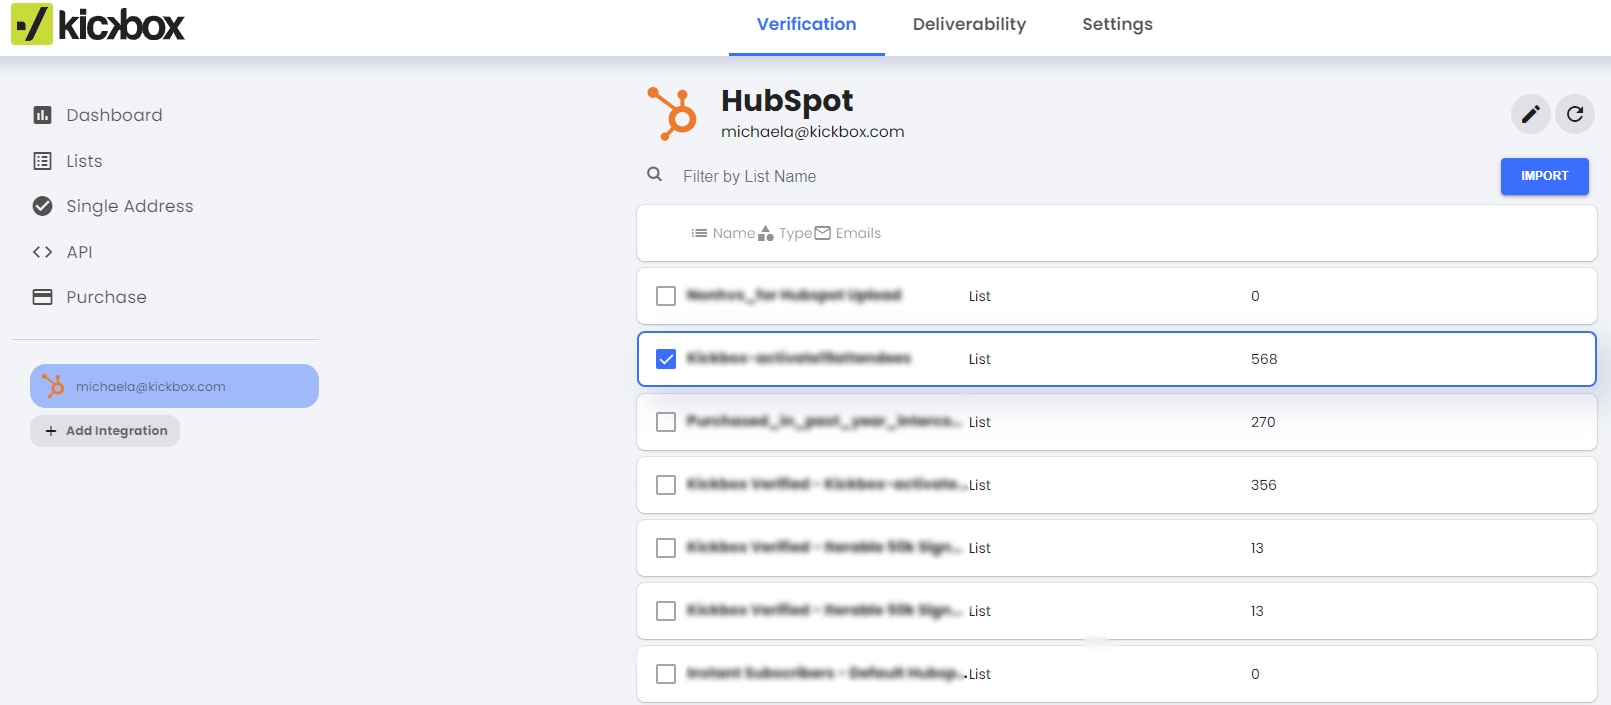1611x705 pixels.
Task: Click the blue IMPORT button
Action: 1544,176
